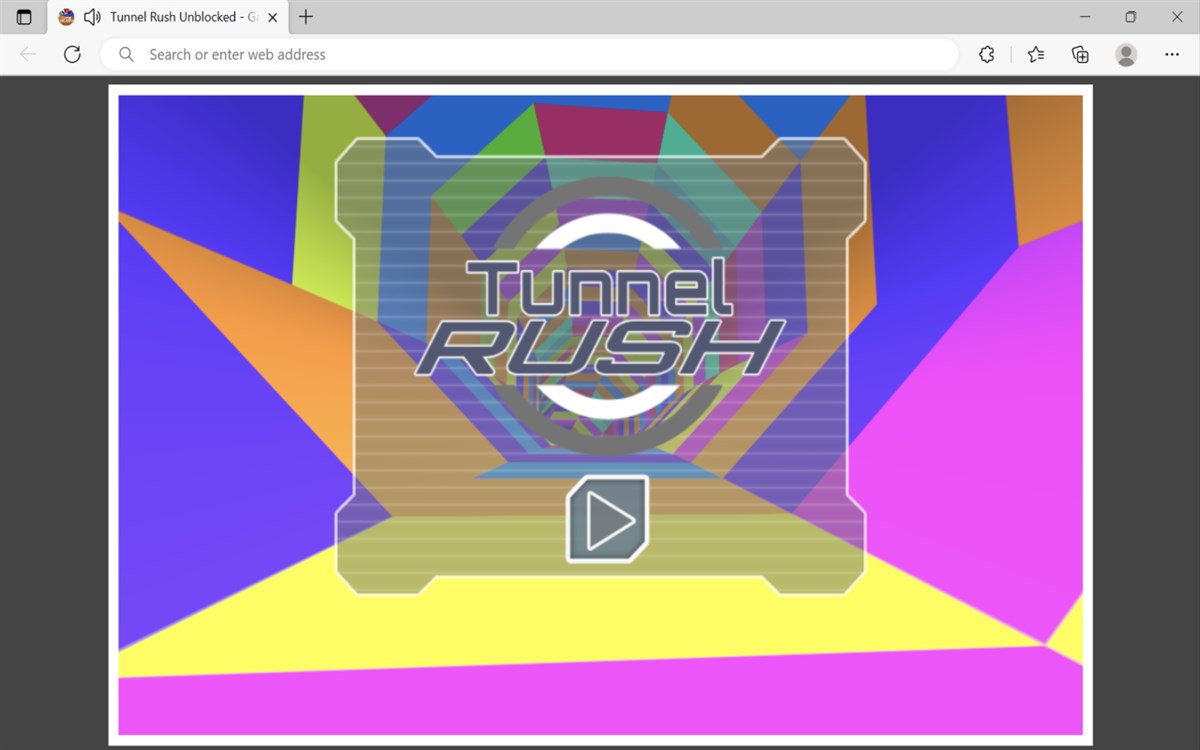Click the add to Favorites icon
Image resolution: width=1200 pixels, height=750 pixels.
pyautogui.click(x=1036, y=54)
